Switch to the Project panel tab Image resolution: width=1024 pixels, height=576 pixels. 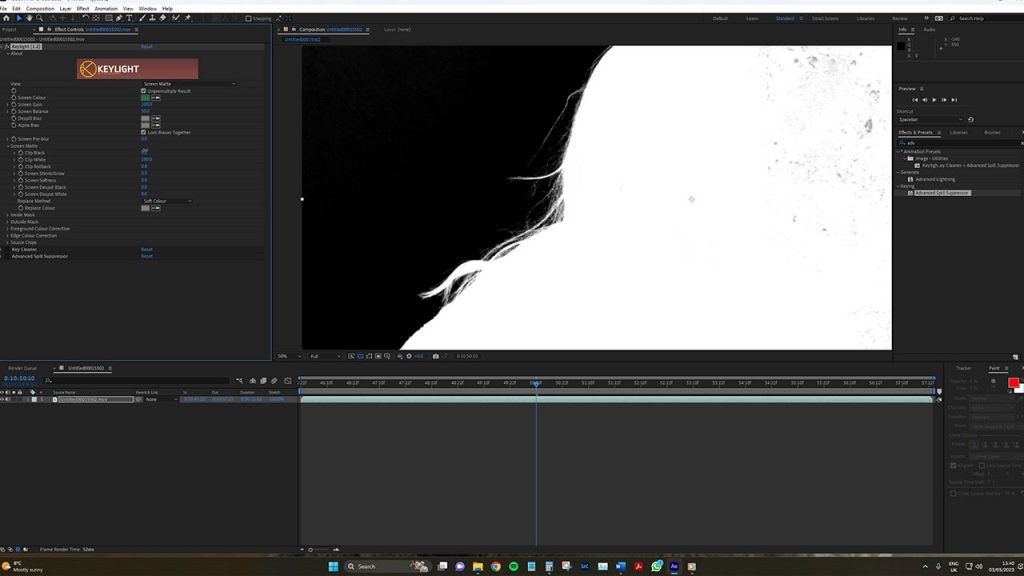9,29
